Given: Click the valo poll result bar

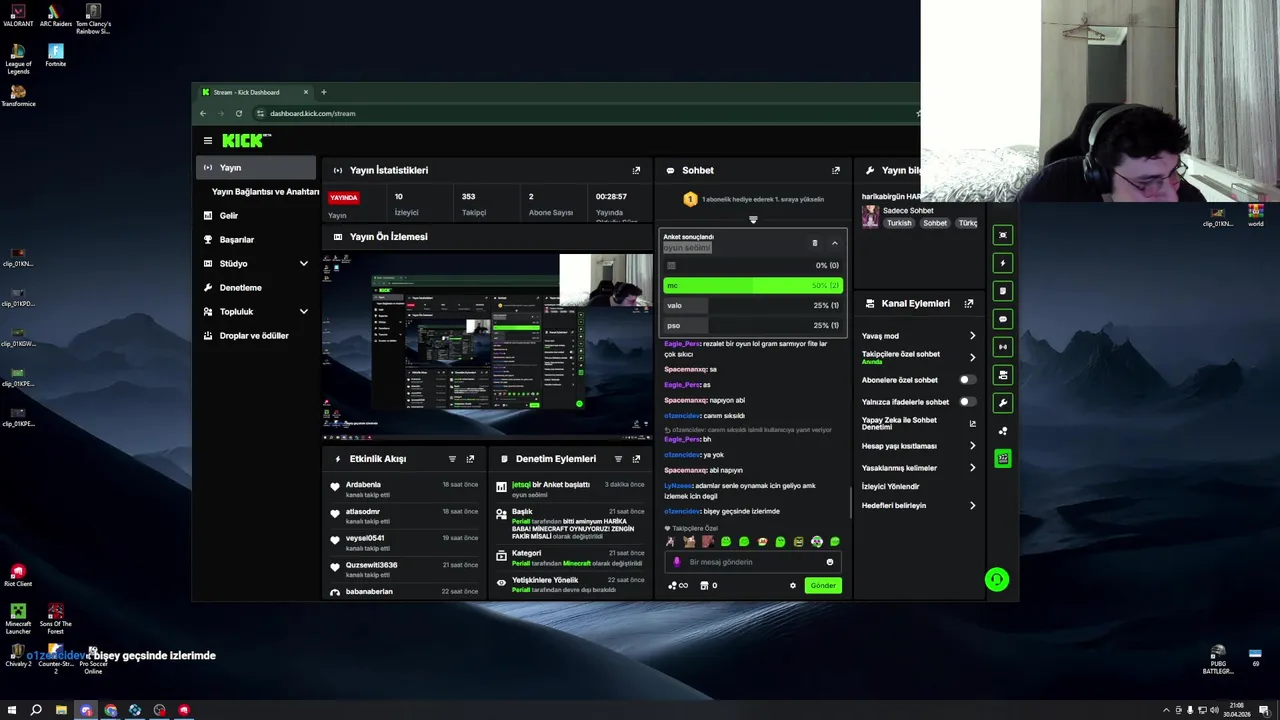Looking at the screenshot, I should [752, 306].
